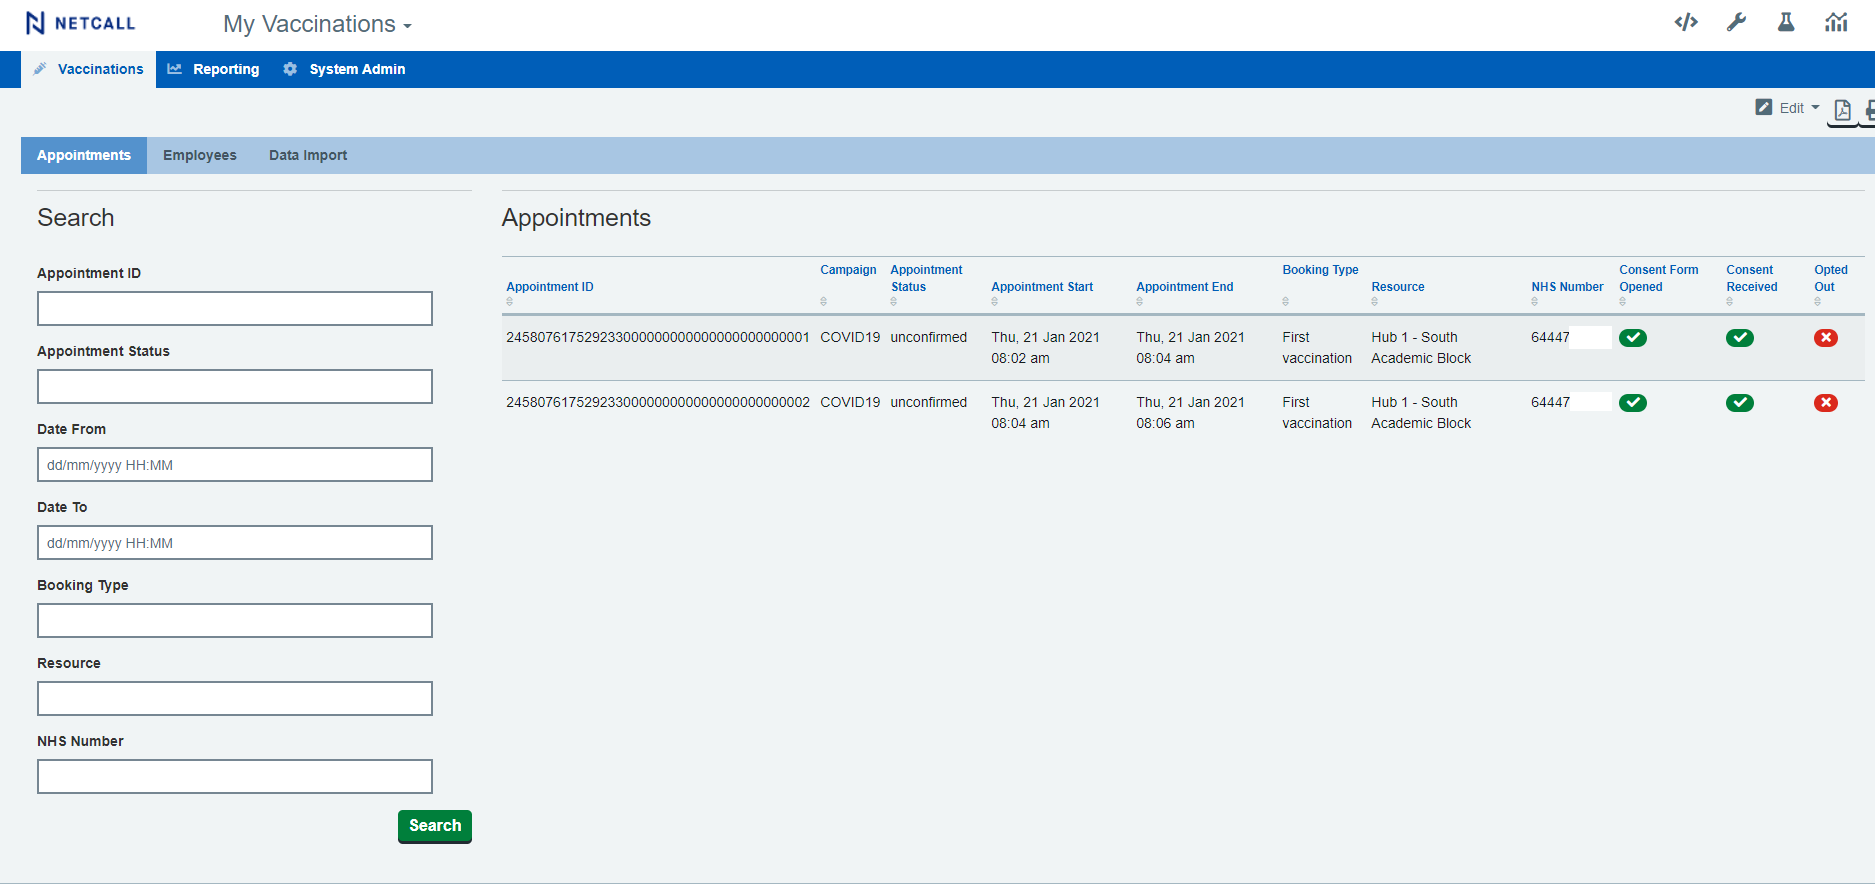The height and width of the screenshot is (884, 1875).
Task: Open the Edit dropdown menu
Action: click(1788, 108)
